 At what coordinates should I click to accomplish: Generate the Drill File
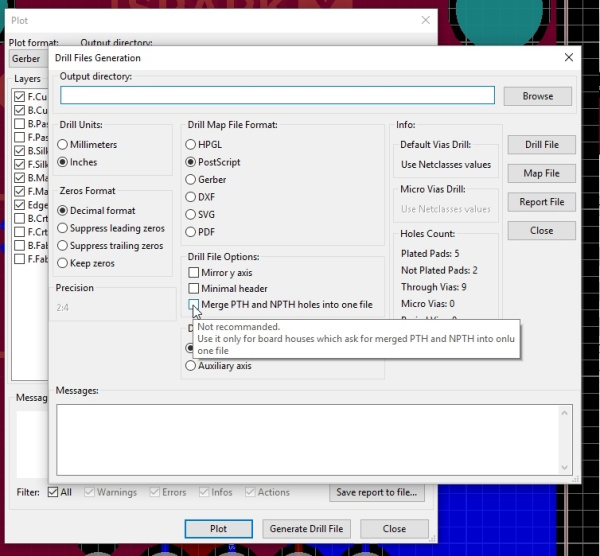coord(541,145)
